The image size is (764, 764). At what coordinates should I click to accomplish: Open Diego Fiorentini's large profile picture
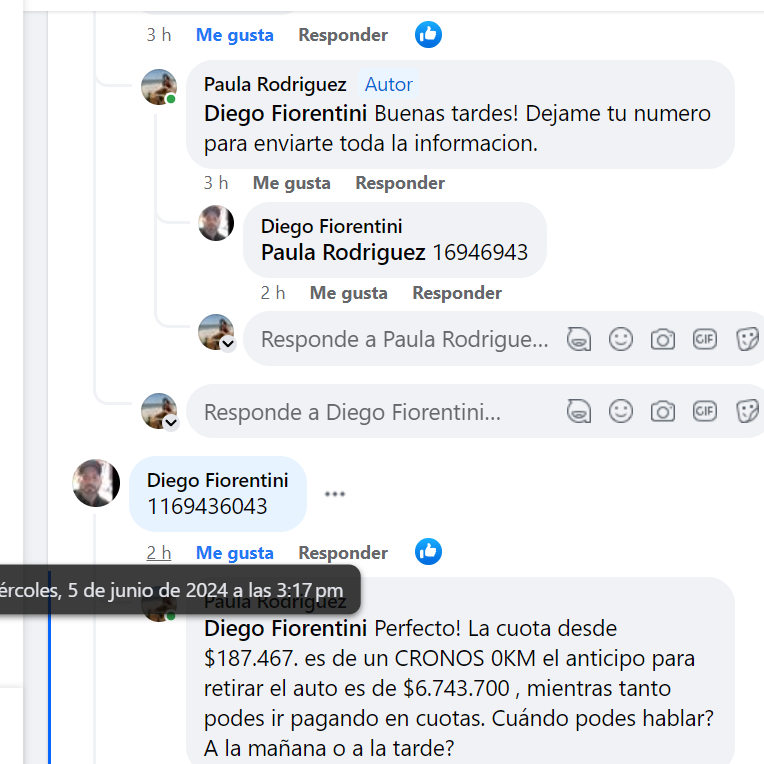pos(96,483)
